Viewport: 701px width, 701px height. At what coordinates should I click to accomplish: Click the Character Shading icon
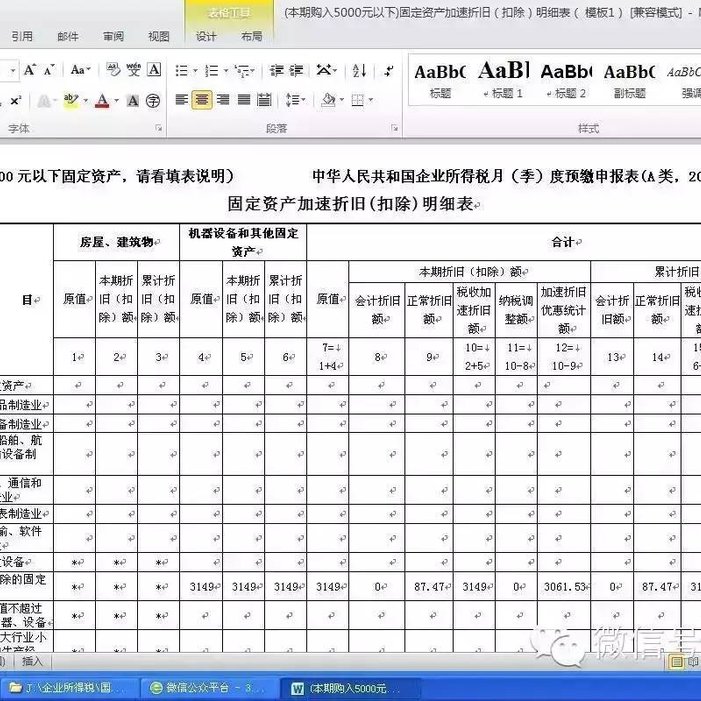point(133,101)
